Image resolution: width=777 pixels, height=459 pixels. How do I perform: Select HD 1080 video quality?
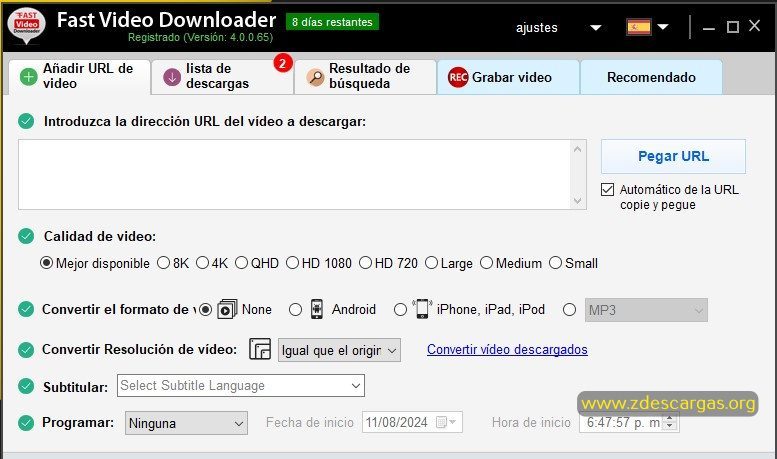292,263
